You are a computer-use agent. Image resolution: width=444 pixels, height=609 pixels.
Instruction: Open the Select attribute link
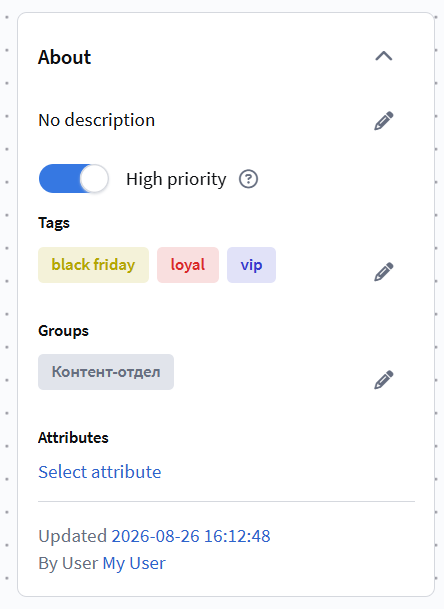pos(99,472)
